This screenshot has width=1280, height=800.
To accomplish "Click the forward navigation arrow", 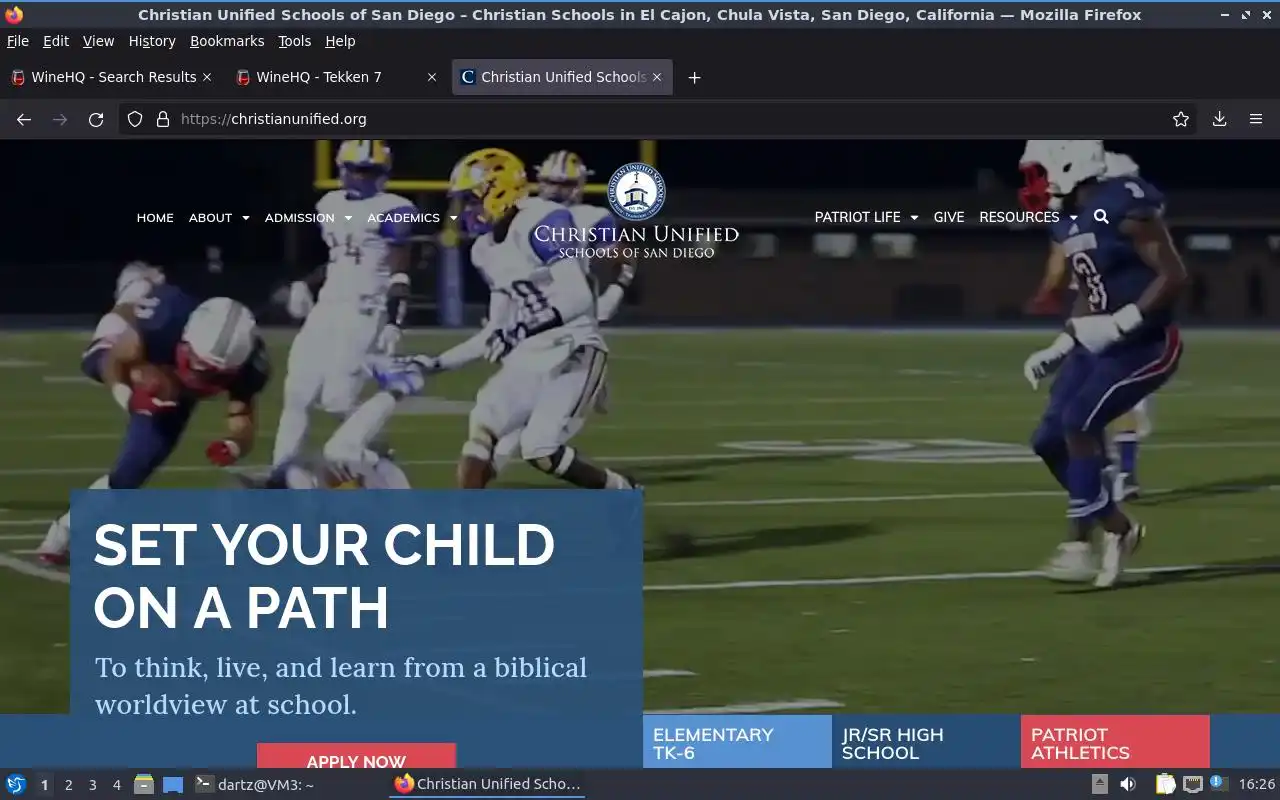I will pos(60,119).
